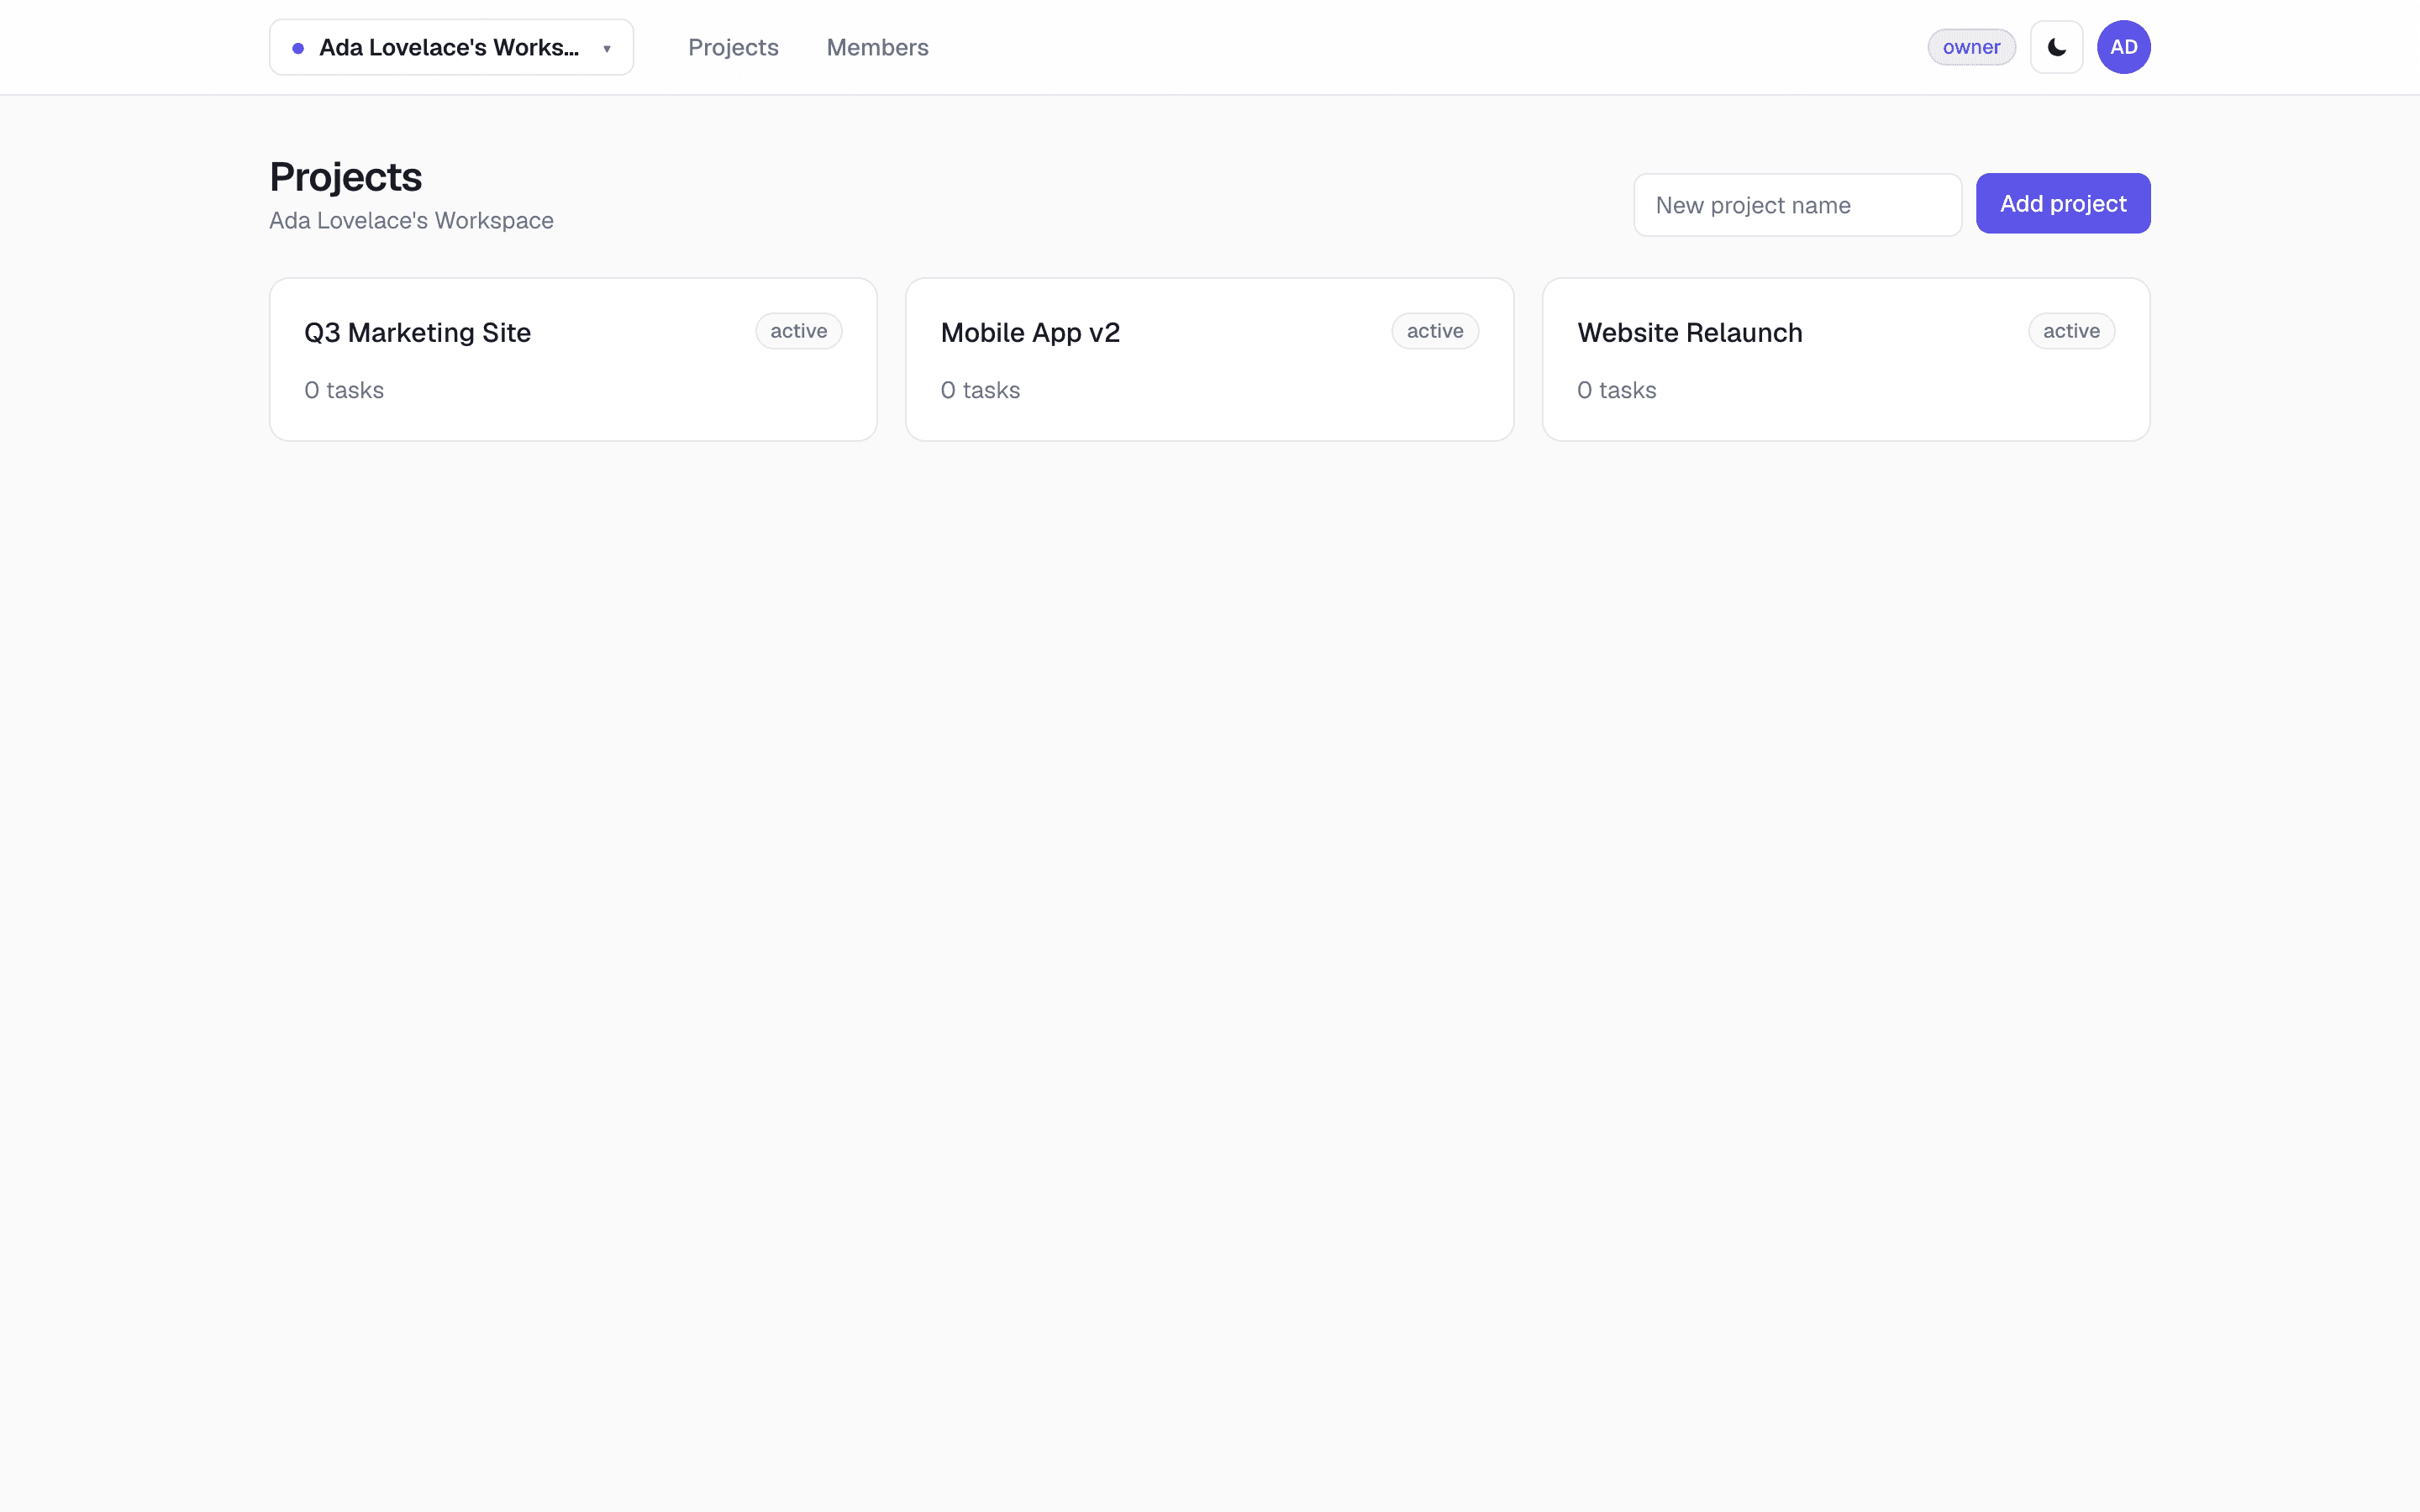Select the 0 tasks label under Mobile App v2

coord(980,390)
